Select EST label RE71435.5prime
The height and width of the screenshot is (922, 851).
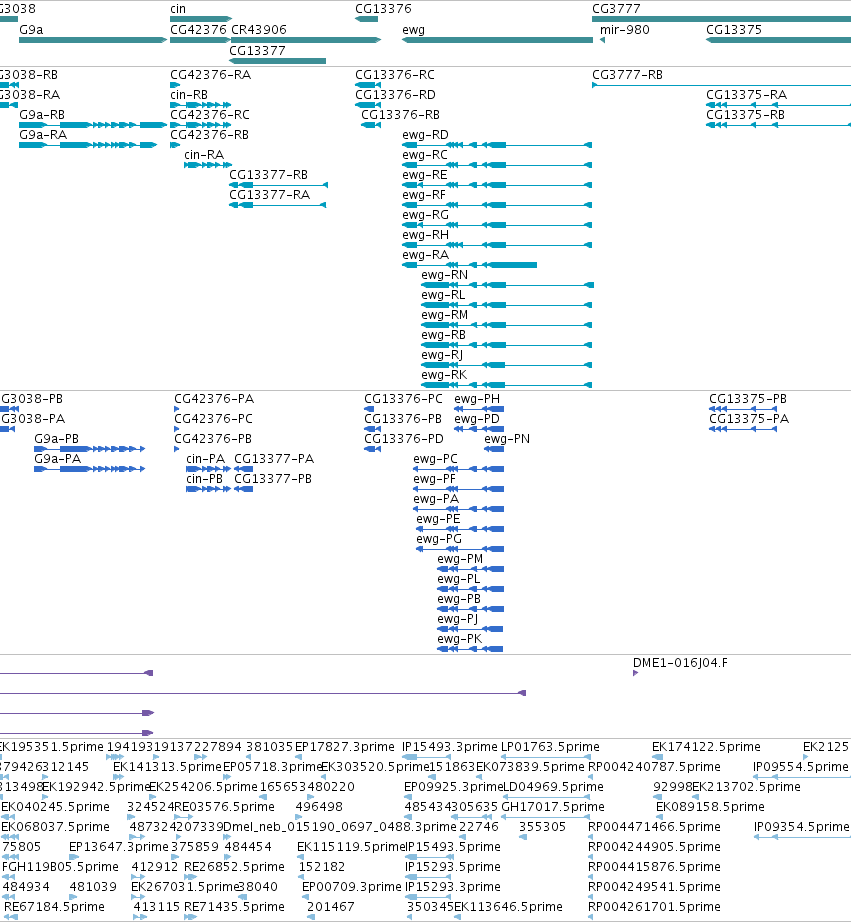click(234, 907)
